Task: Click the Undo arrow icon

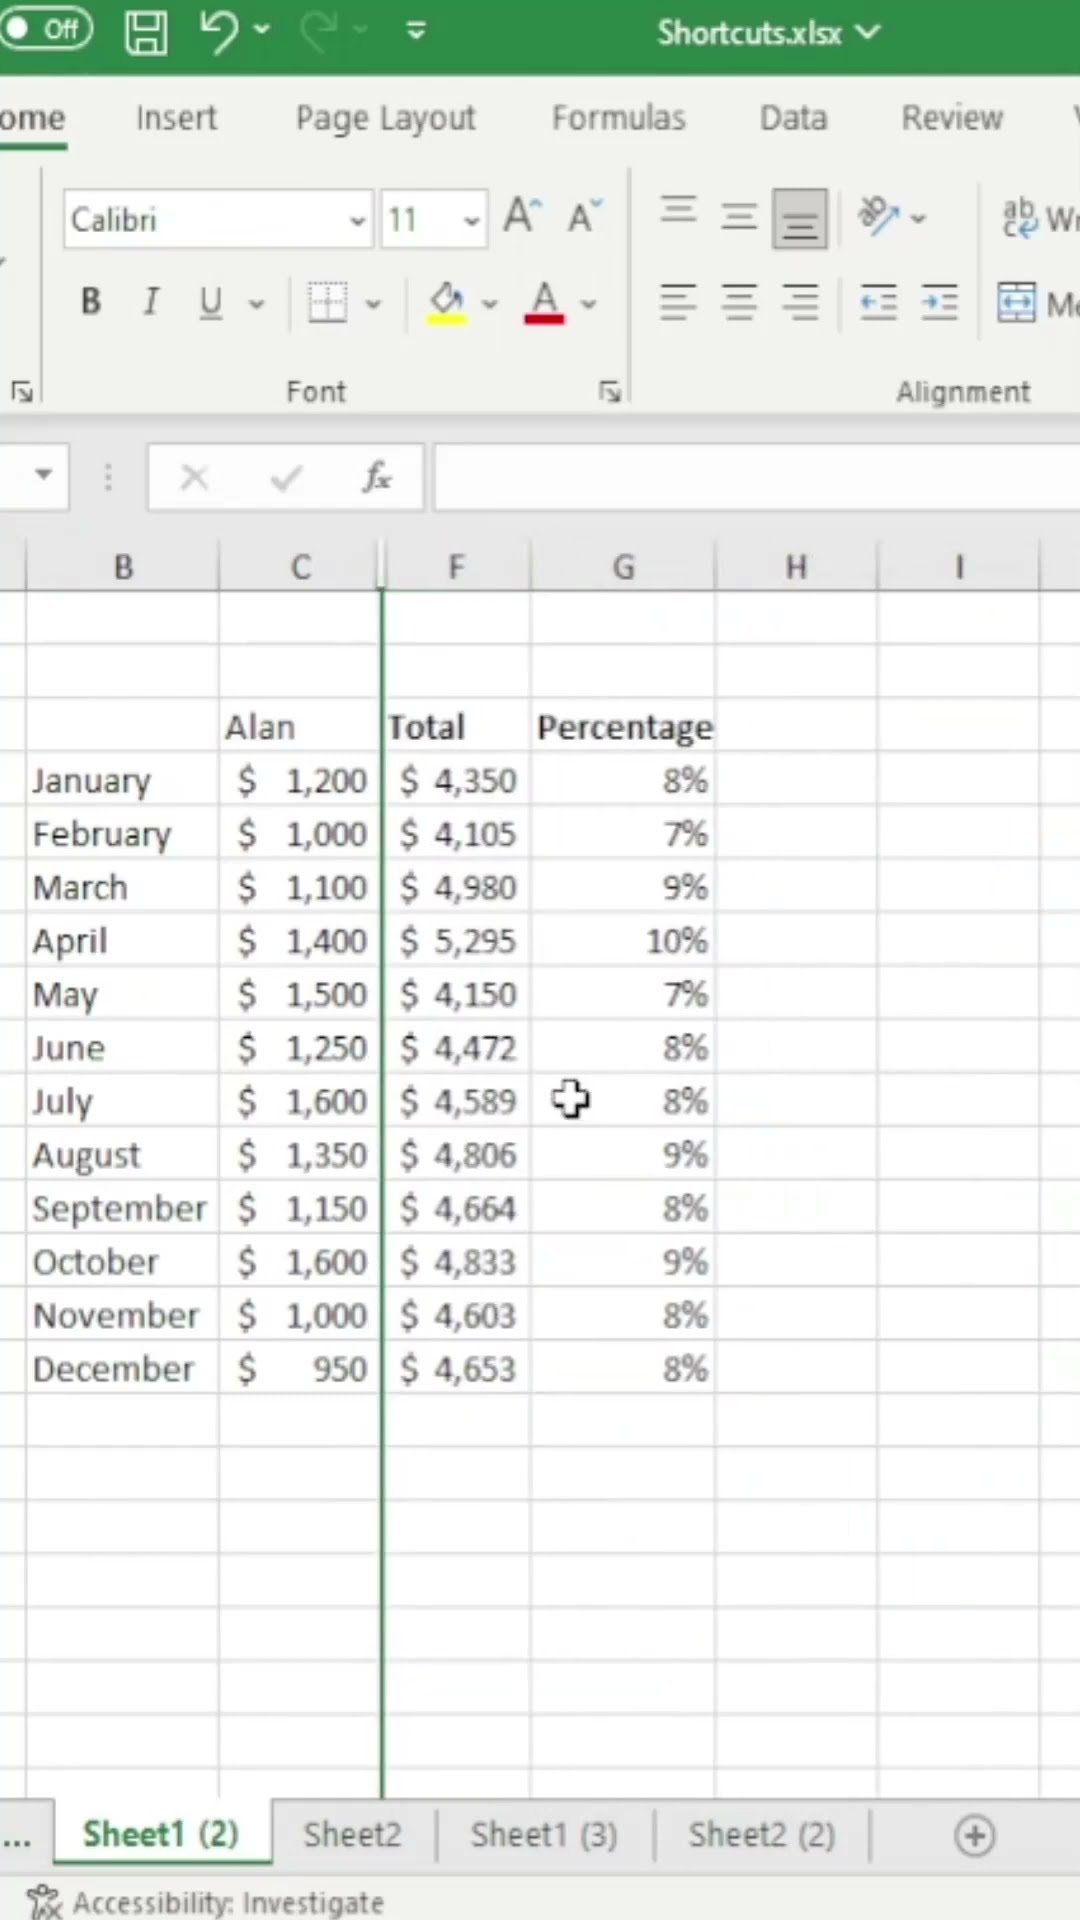Action: [218, 32]
